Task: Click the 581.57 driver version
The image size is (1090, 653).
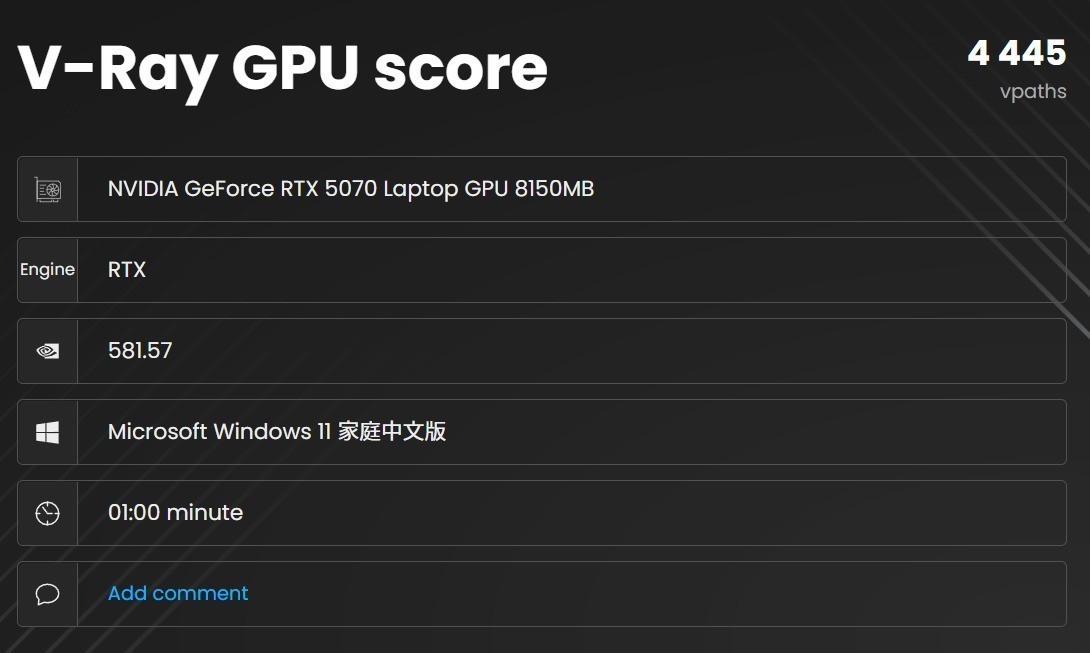Action: click(140, 351)
